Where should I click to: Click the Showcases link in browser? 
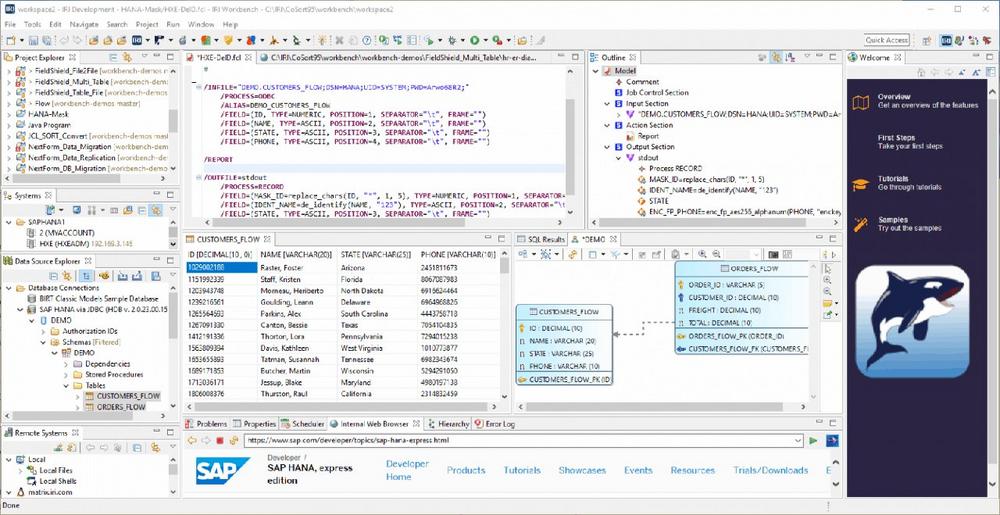[x=582, y=470]
